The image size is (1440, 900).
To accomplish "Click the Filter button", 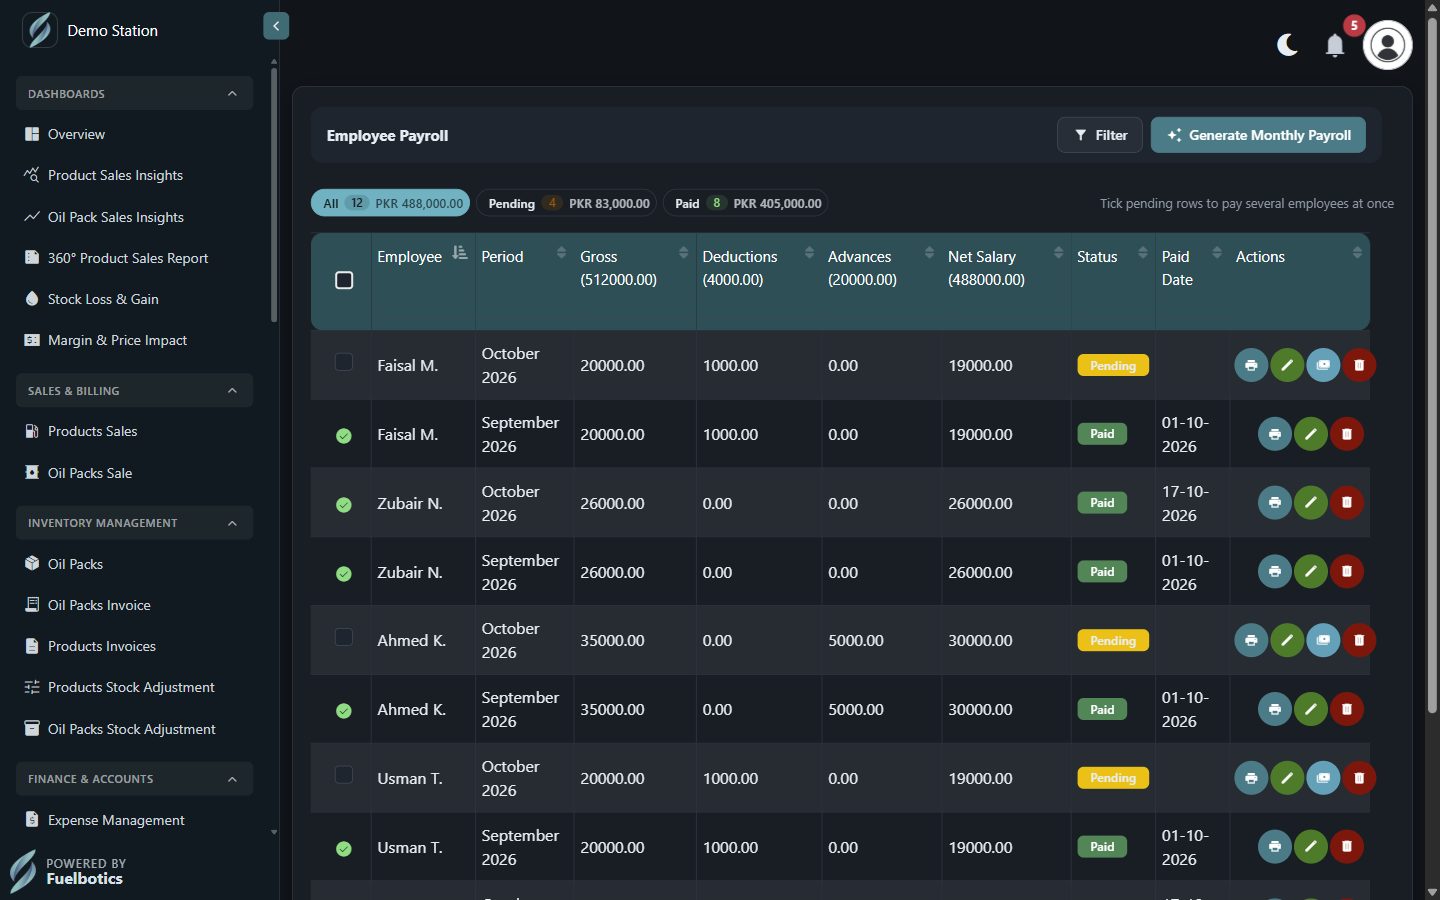I will point(1100,135).
